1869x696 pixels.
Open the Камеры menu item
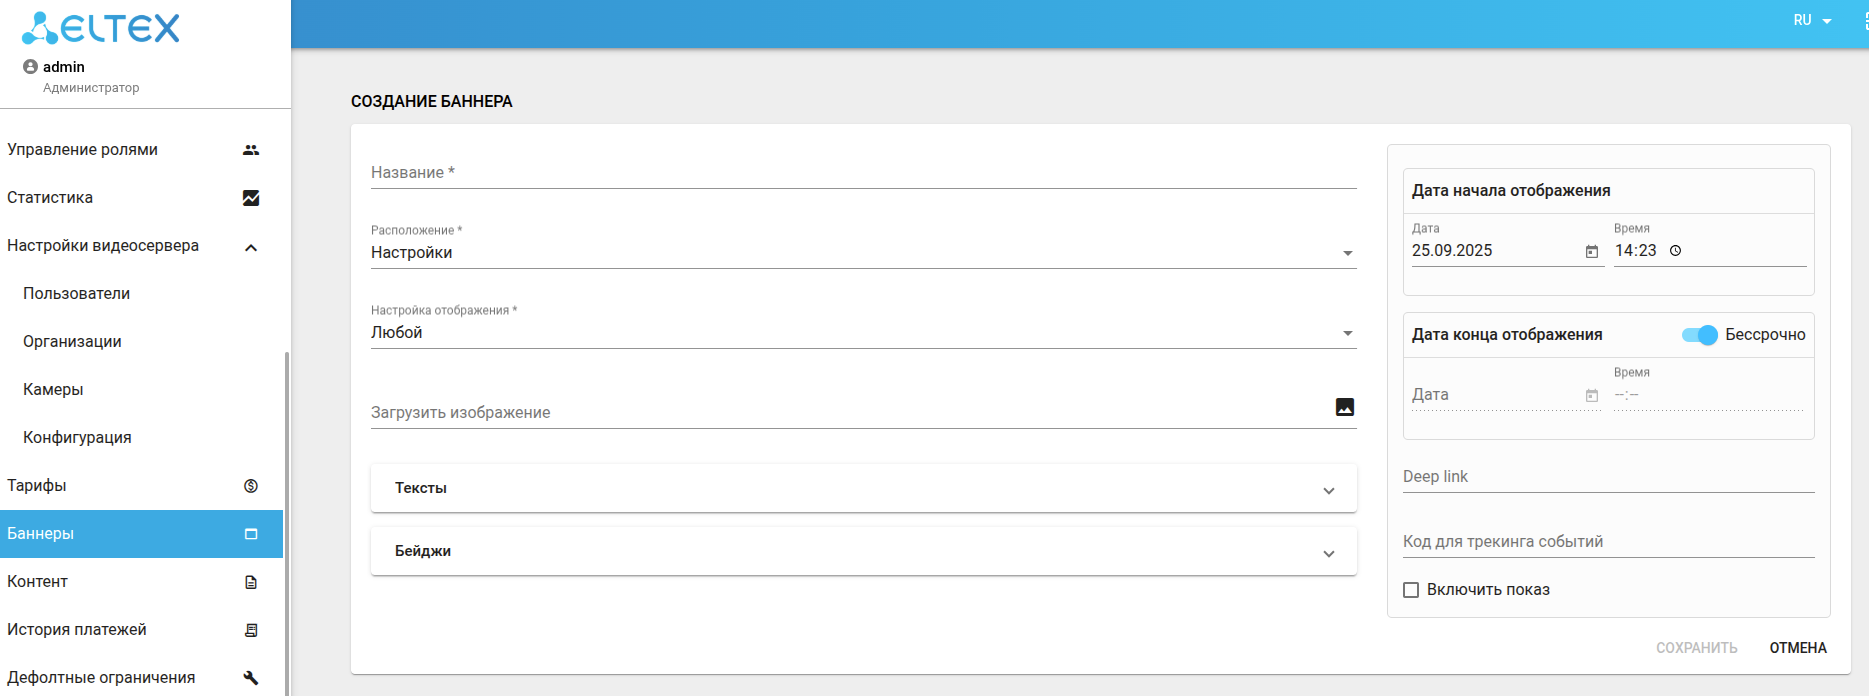[x=53, y=390]
